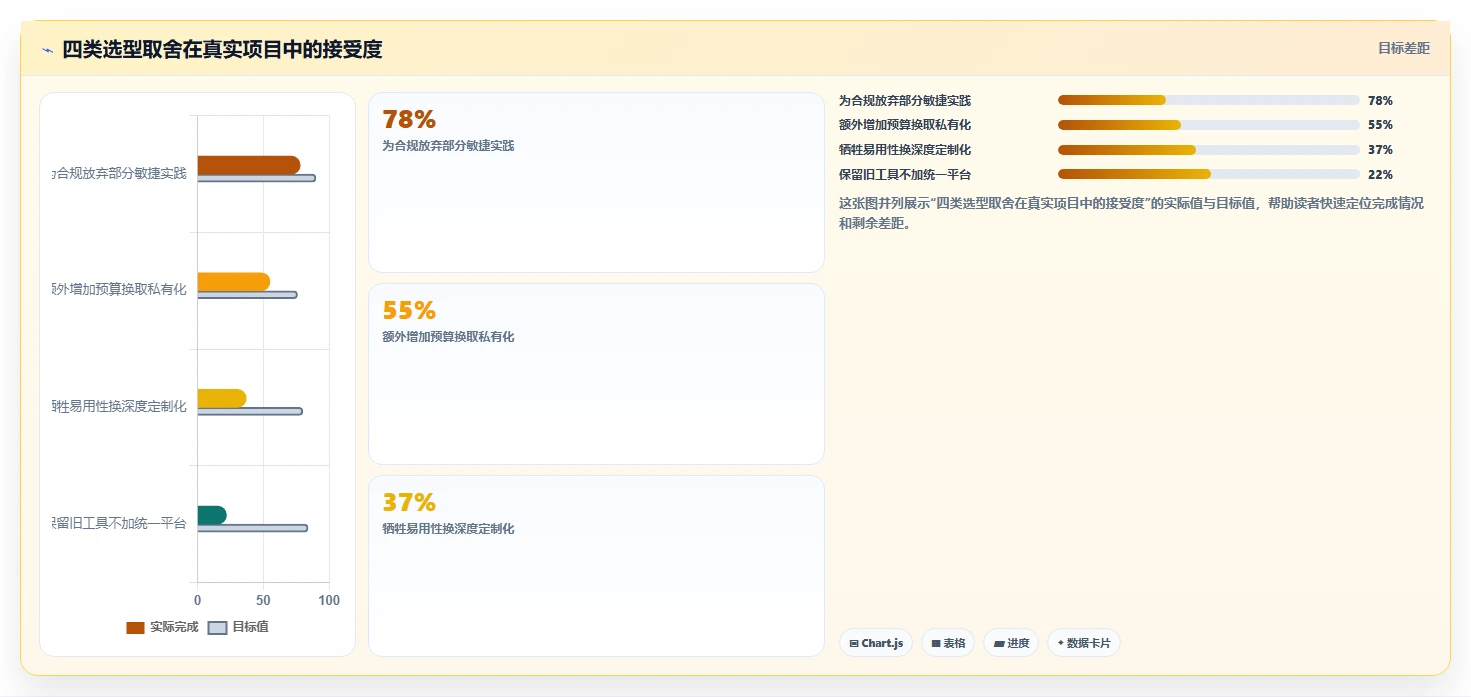Click the card caption under 55%

pos(448,337)
